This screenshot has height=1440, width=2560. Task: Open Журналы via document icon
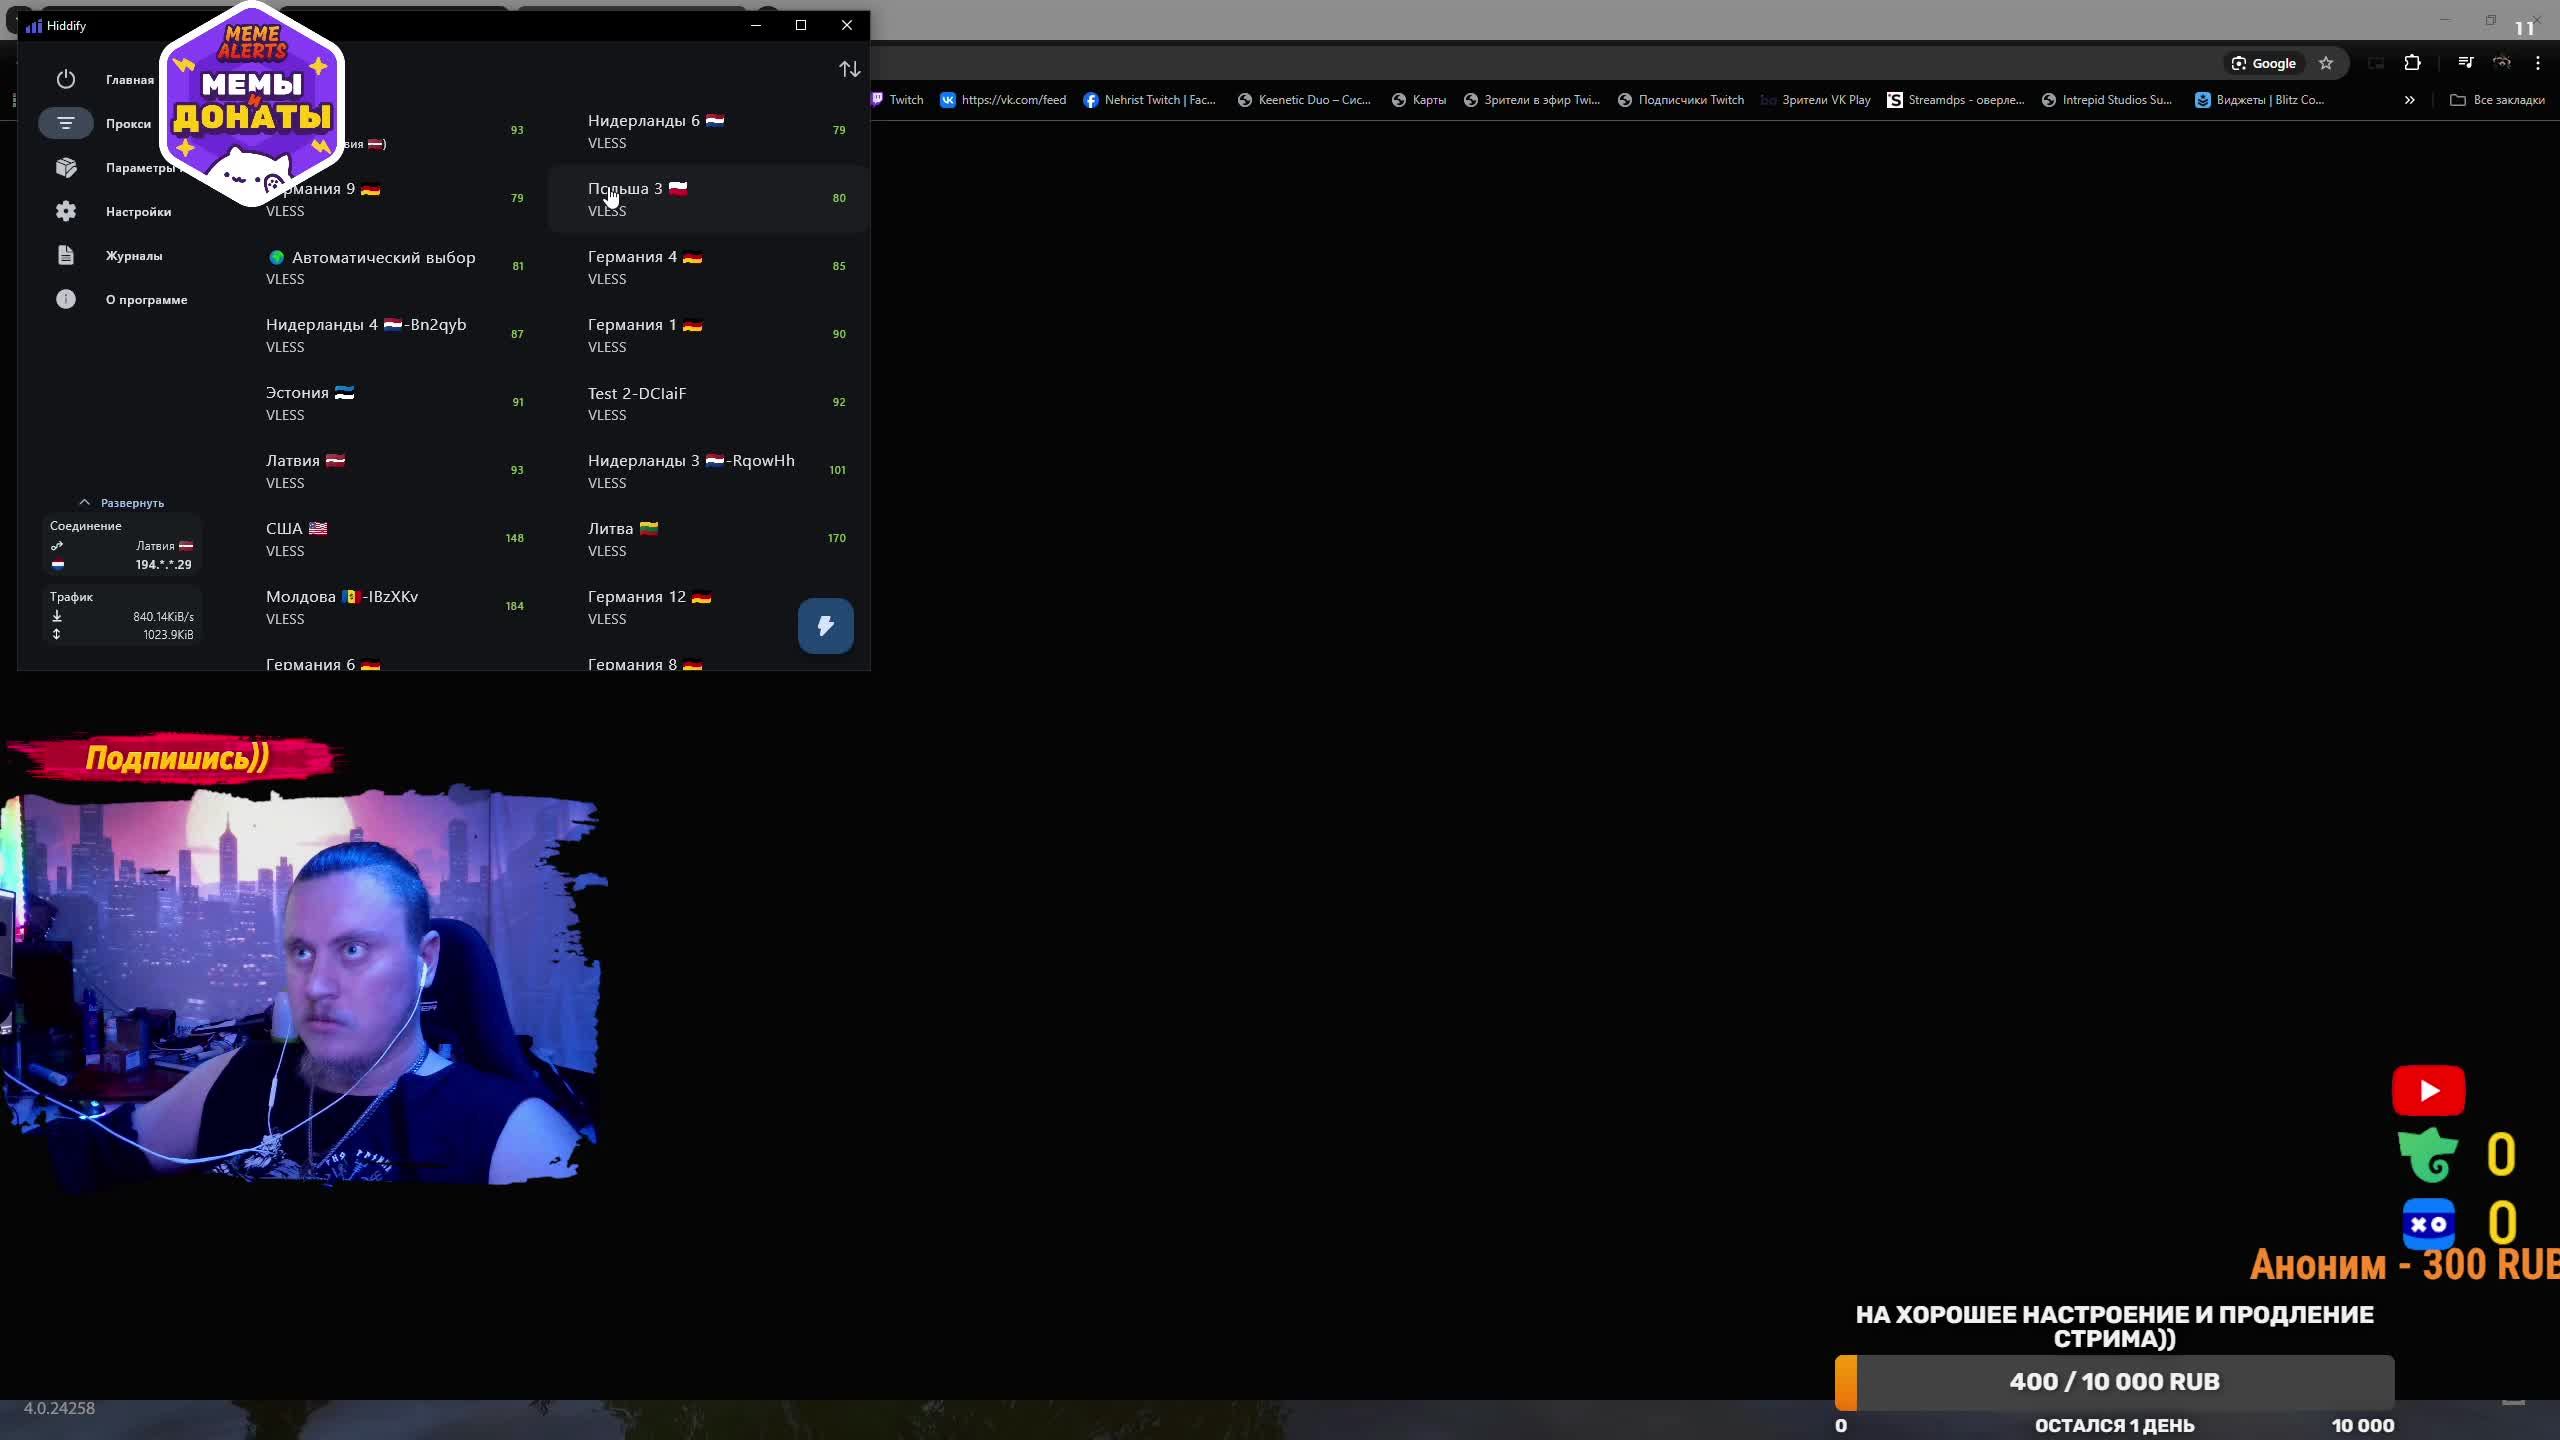[x=66, y=255]
